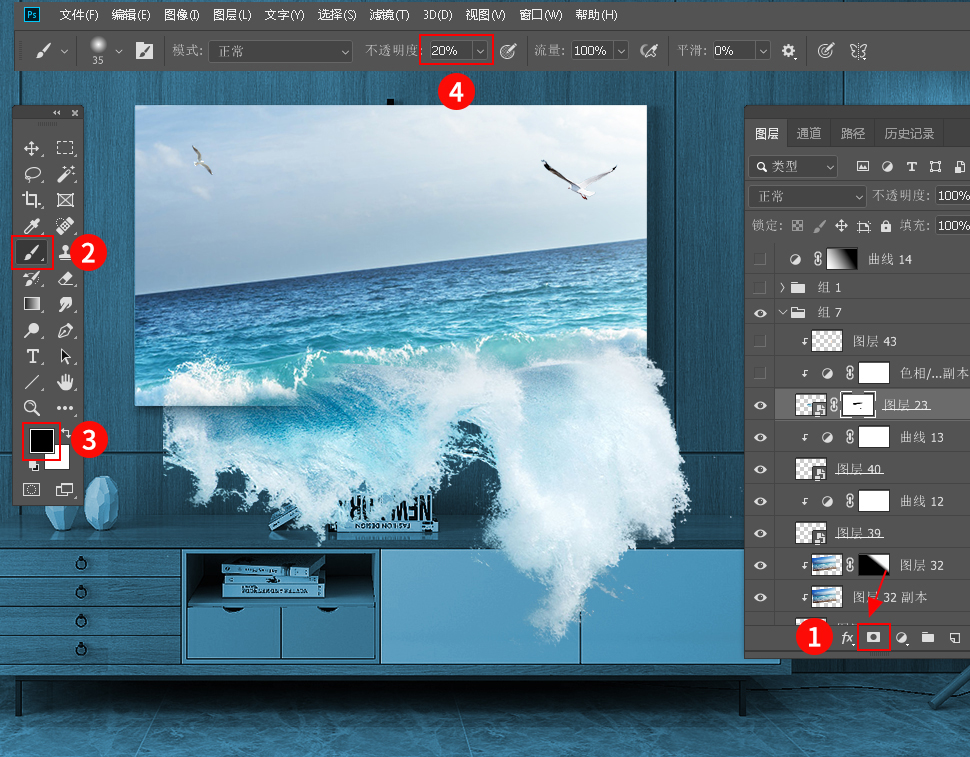Switch to the 通道 tab

click(x=809, y=133)
